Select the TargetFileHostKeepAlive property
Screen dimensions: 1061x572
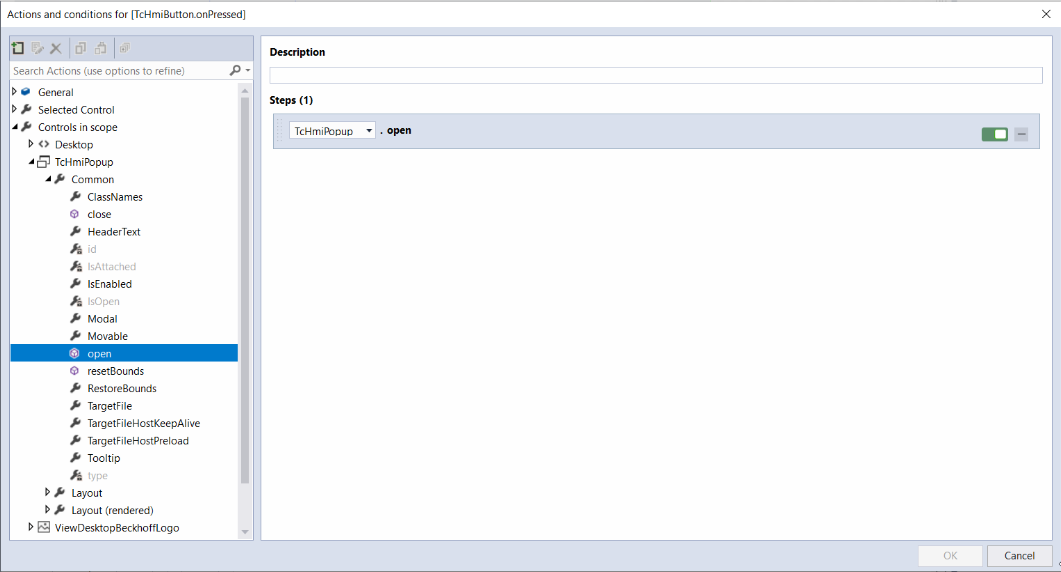click(143, 423)
